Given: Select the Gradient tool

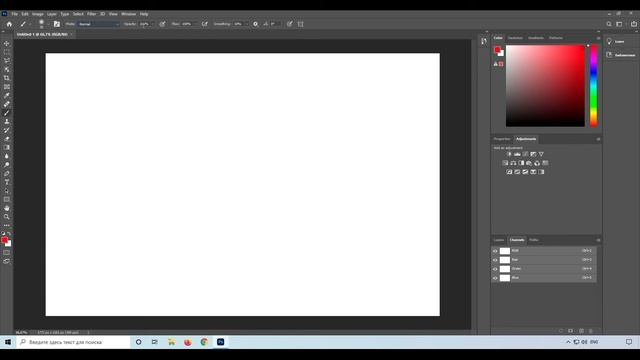Looking at the screenshot, I should click(x=7, y=147).
